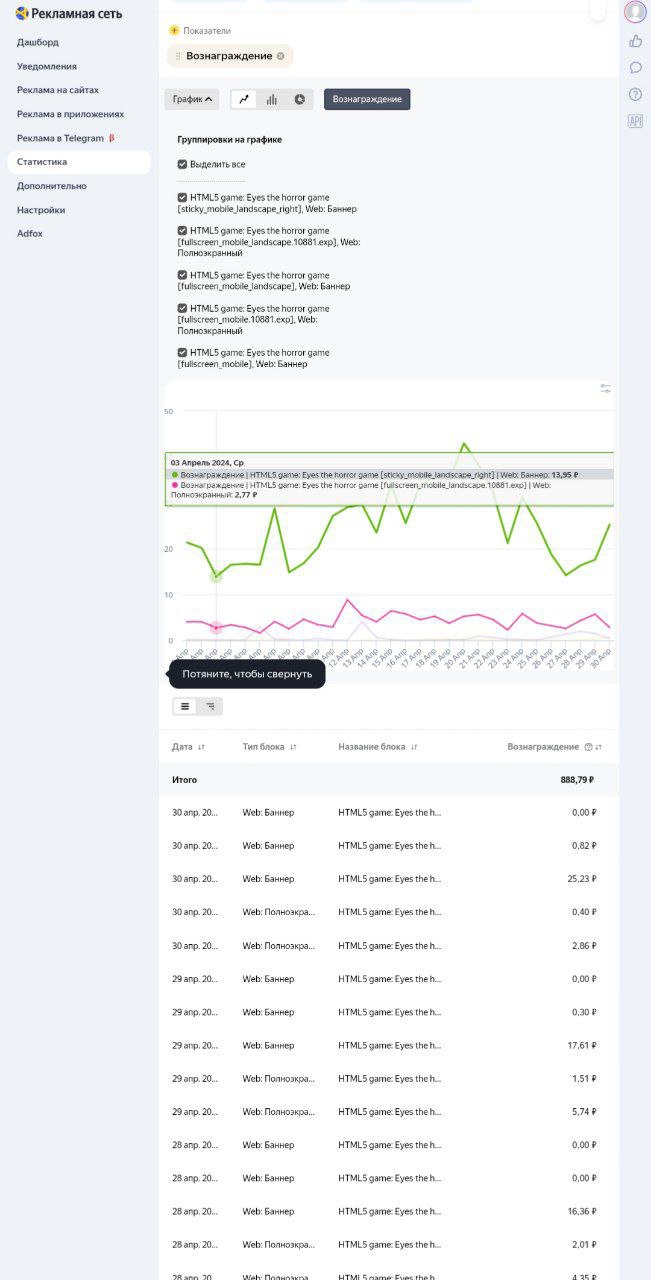Switch to pie chart view
Image resolution: width=651 pixels, height=1280 pixels.
pyautogui.click(x=299, y=100)
